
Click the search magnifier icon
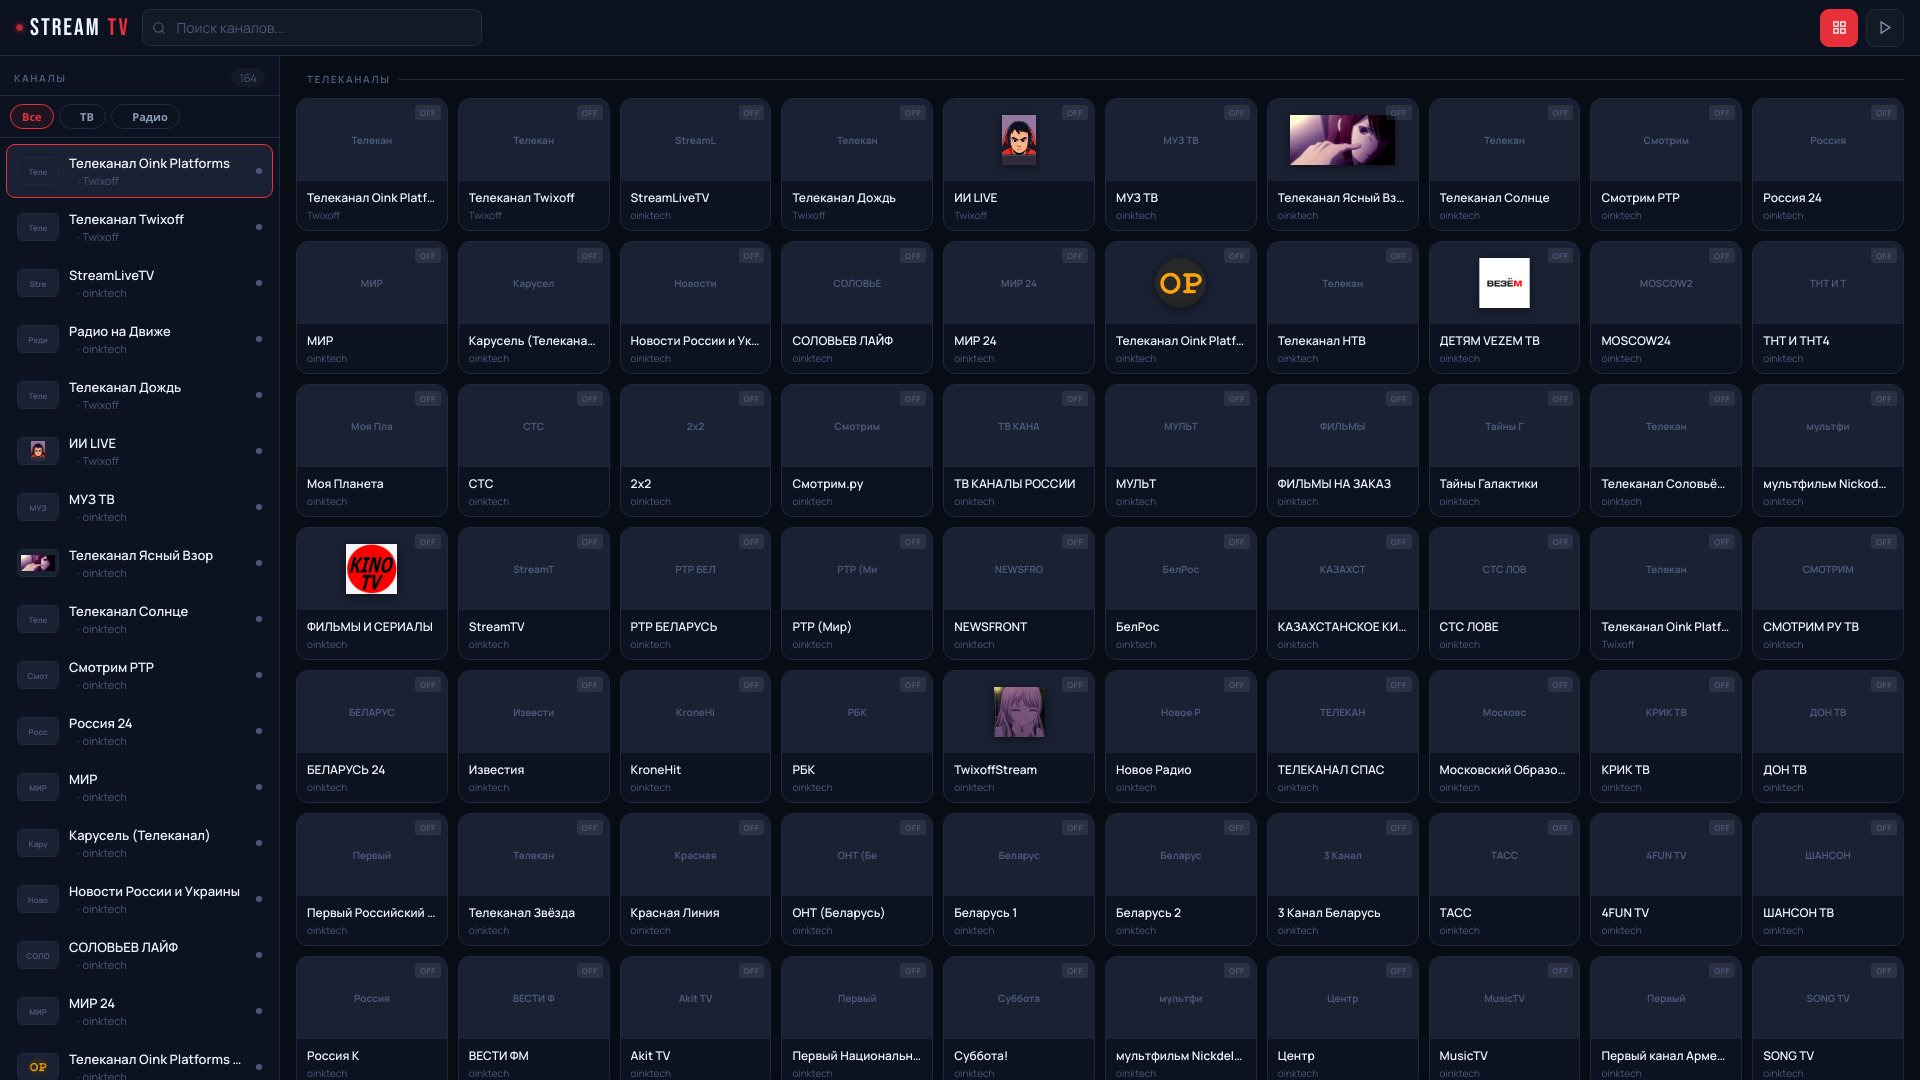pyautogui.click(x=160, y=27)
